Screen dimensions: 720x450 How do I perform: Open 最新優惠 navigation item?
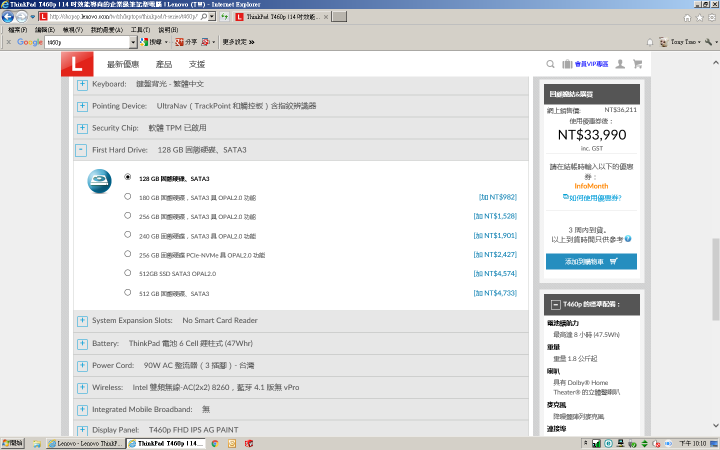123,64
